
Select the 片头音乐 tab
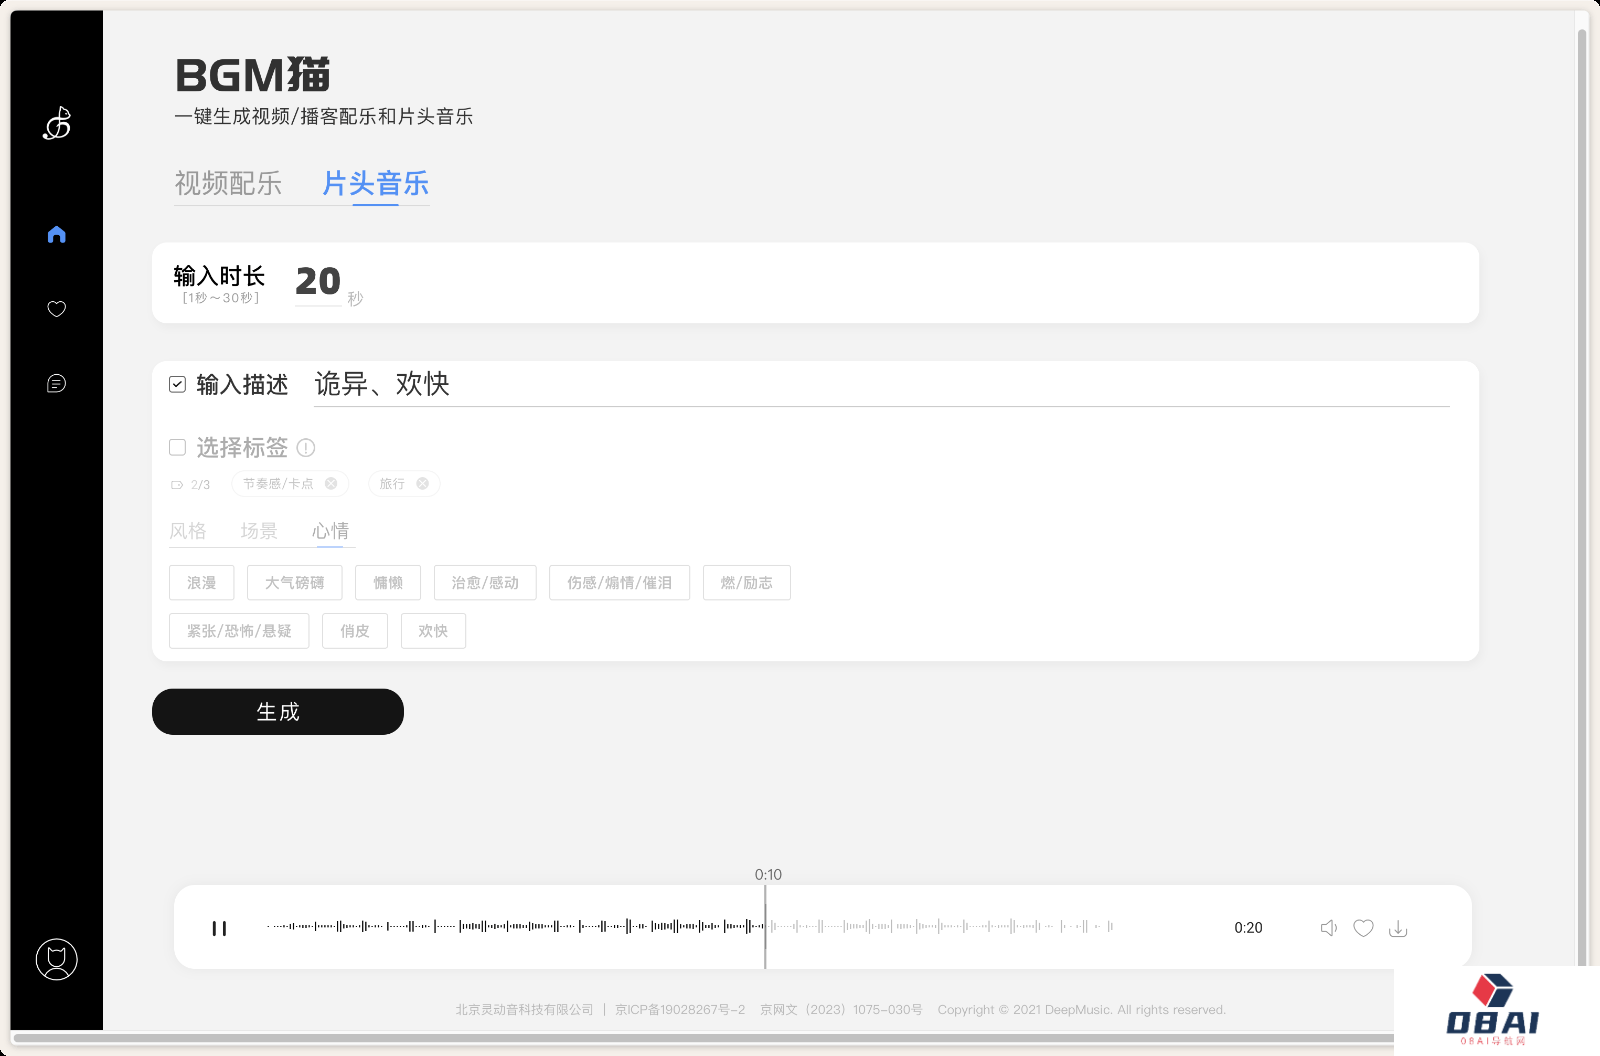(375, 183)
